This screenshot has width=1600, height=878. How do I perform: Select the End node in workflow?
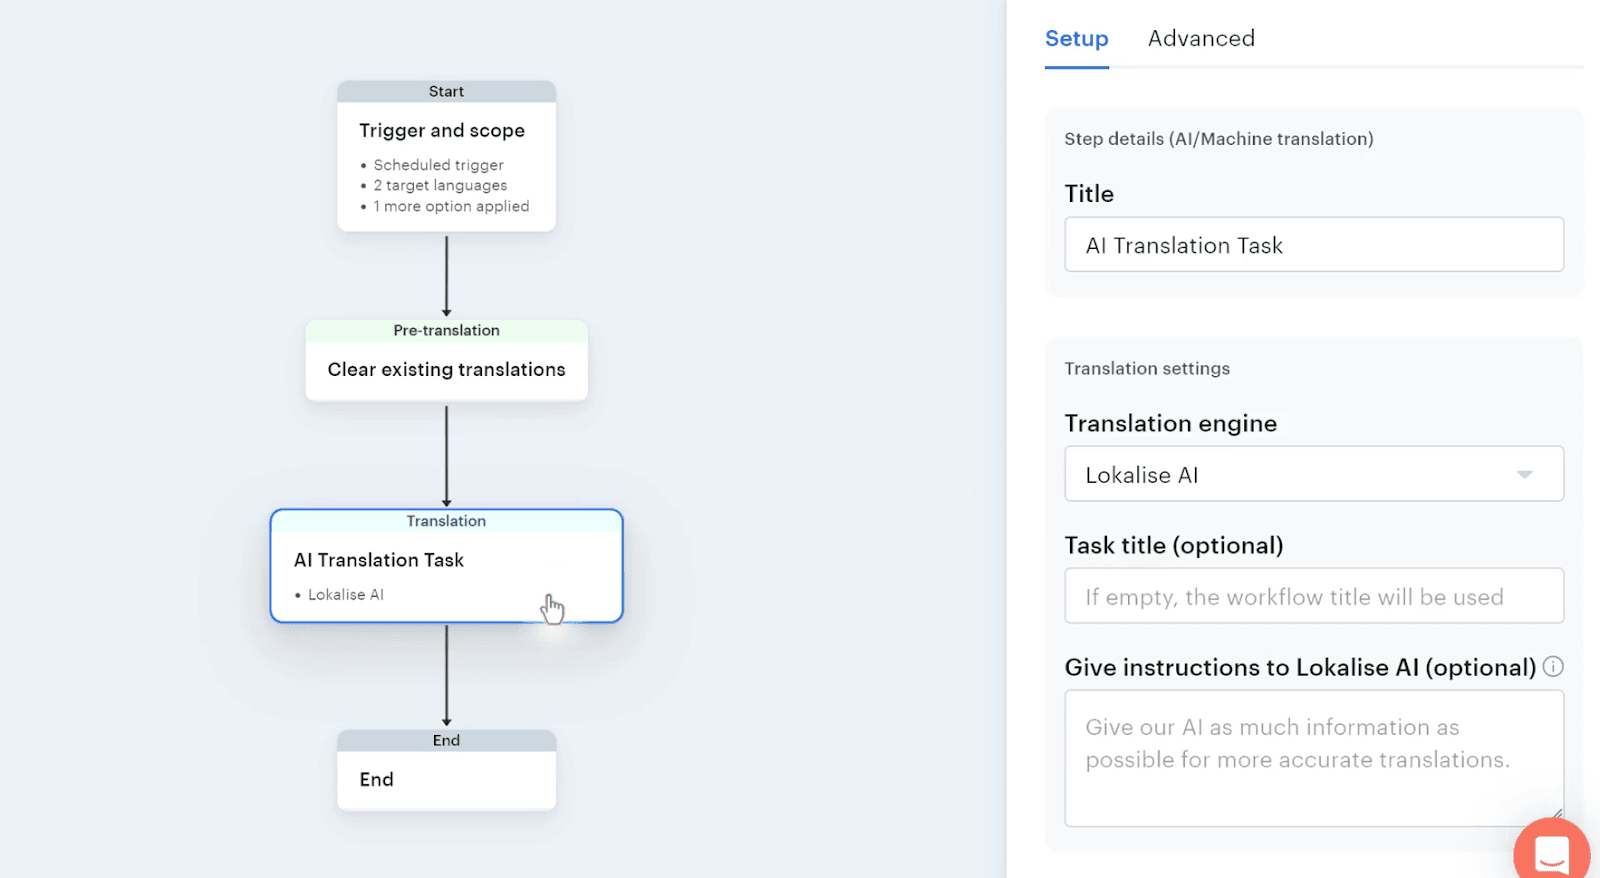point(376,780)
